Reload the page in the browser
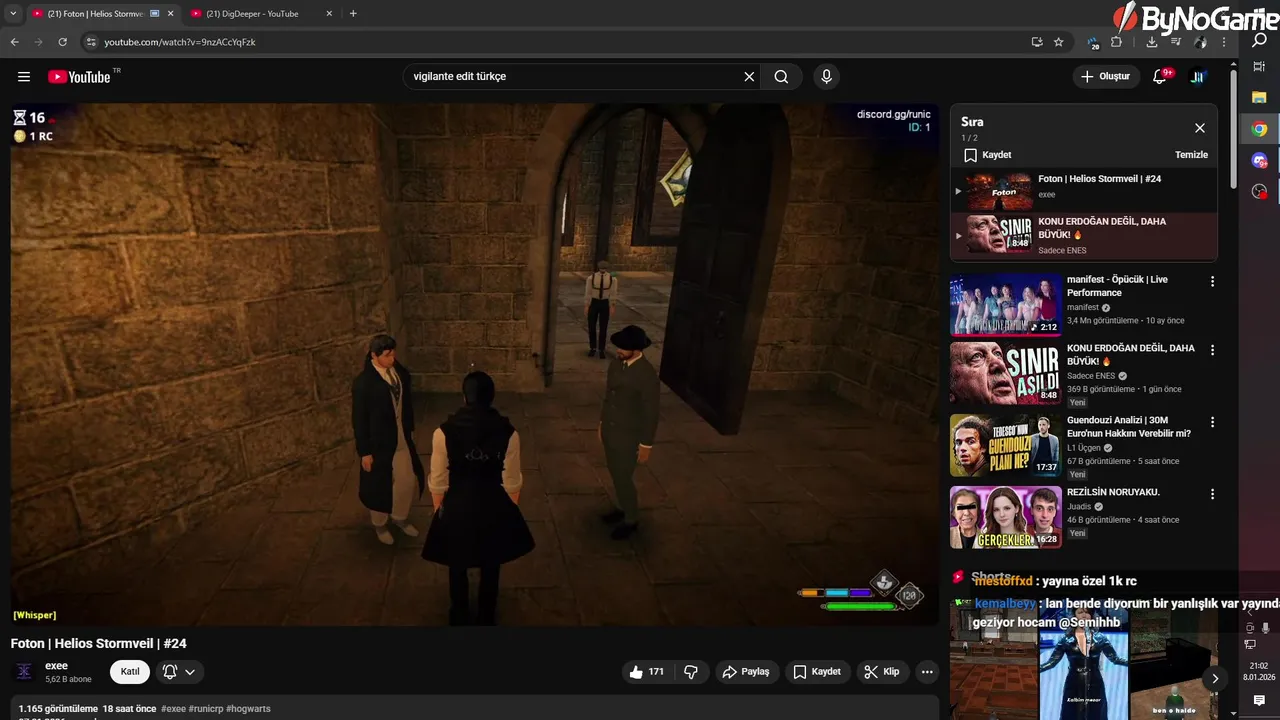This screenshot has height=720, width=1280. click(x=62, y=42)
